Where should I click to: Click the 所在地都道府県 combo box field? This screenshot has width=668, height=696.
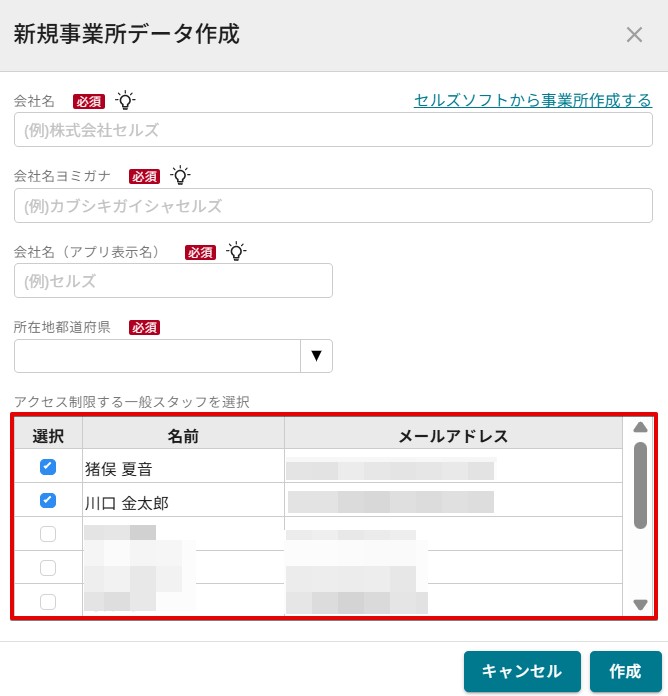[173, 356]
